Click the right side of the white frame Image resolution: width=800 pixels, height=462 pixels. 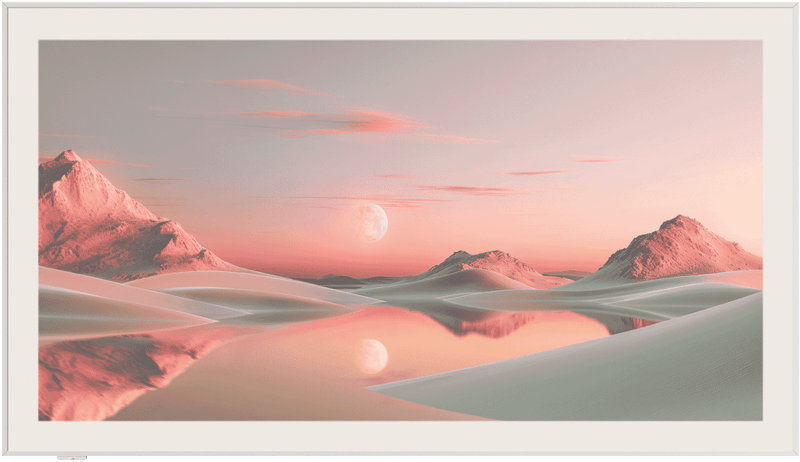point(778,230)
